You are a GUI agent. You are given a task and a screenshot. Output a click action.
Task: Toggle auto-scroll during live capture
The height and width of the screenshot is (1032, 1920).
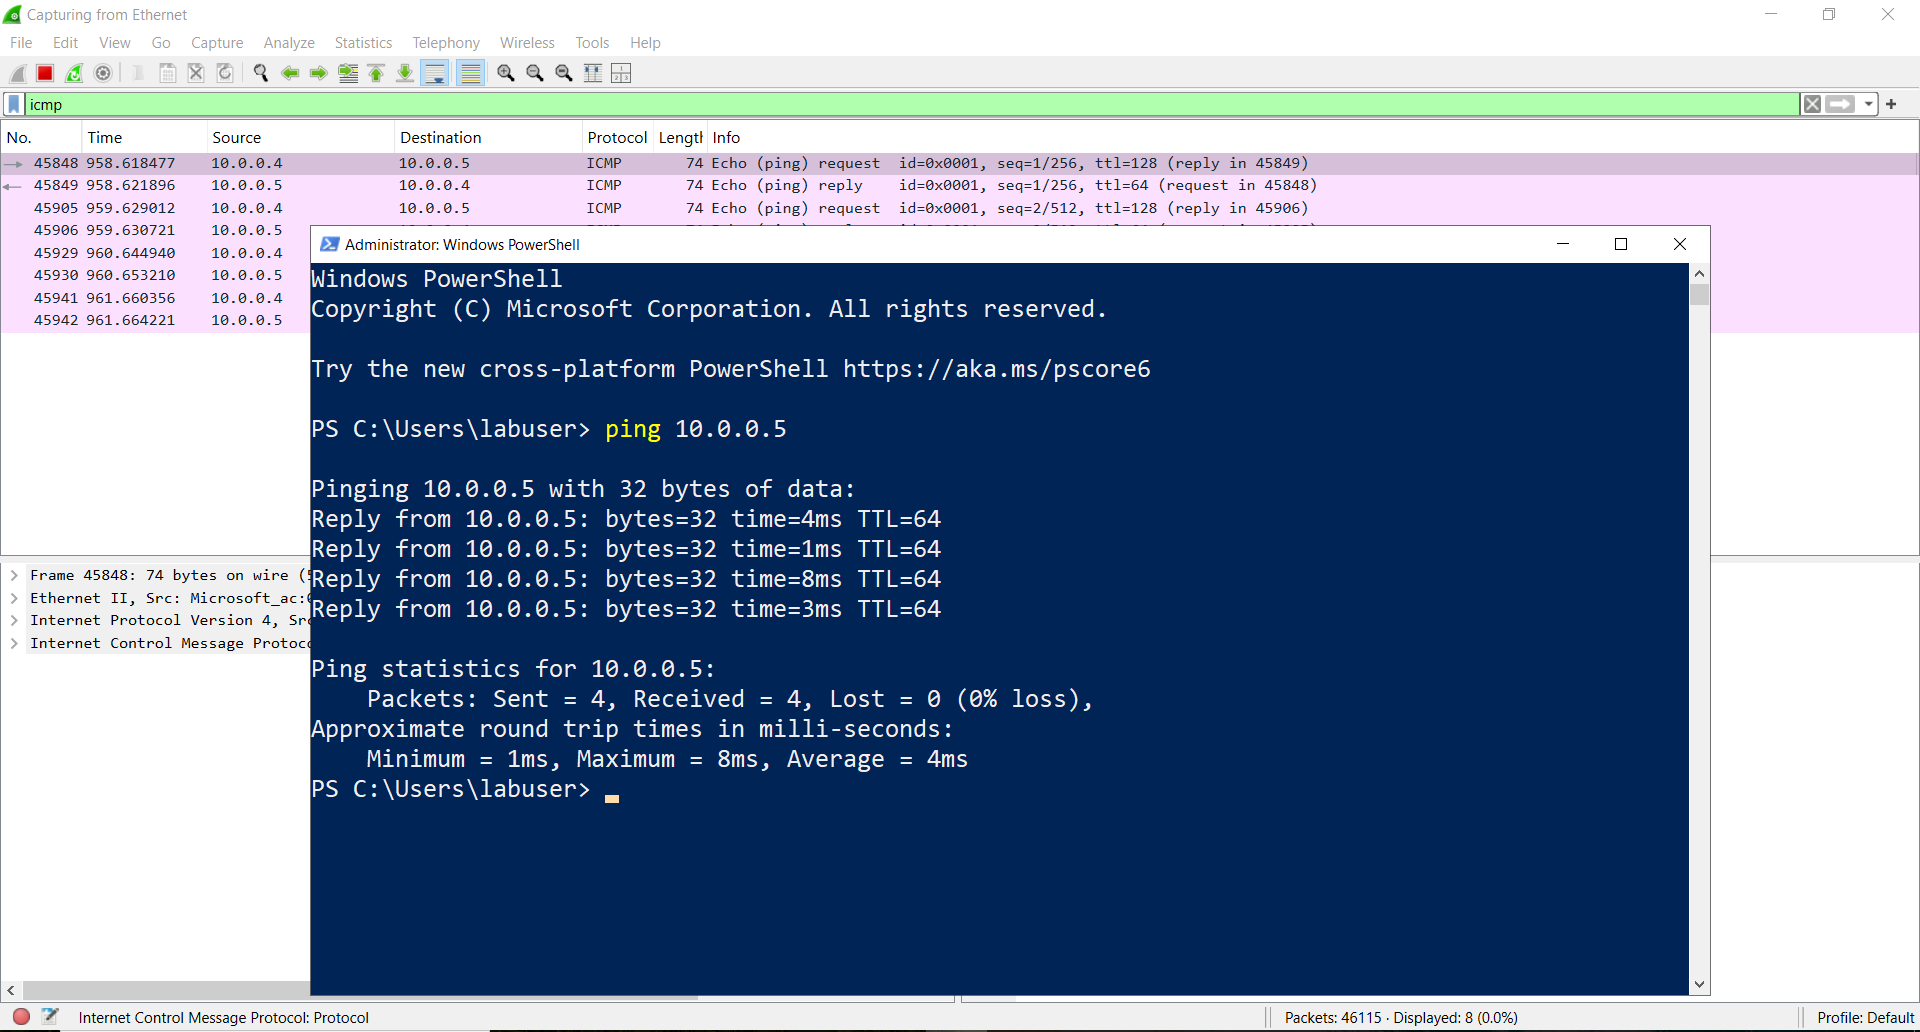pyautogui.click(x=435, y=73)
